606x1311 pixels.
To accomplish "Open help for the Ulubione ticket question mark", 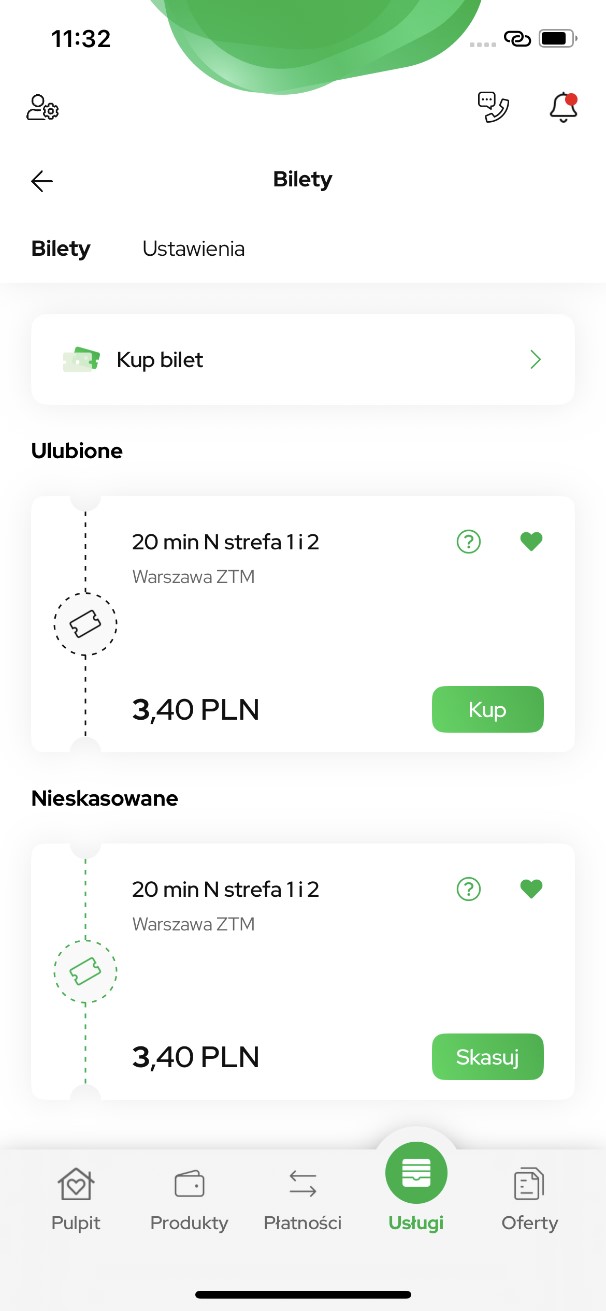I will 468,541.
